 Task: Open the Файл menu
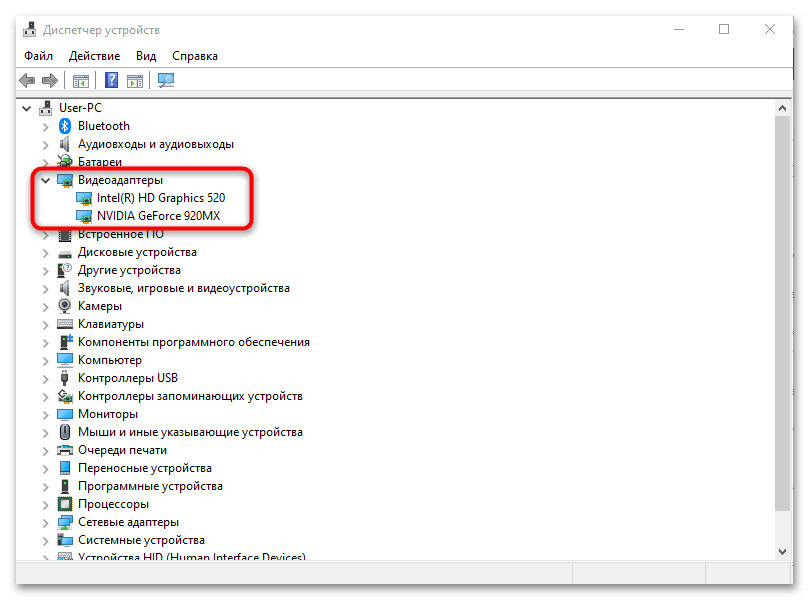[x=39, y=56]
